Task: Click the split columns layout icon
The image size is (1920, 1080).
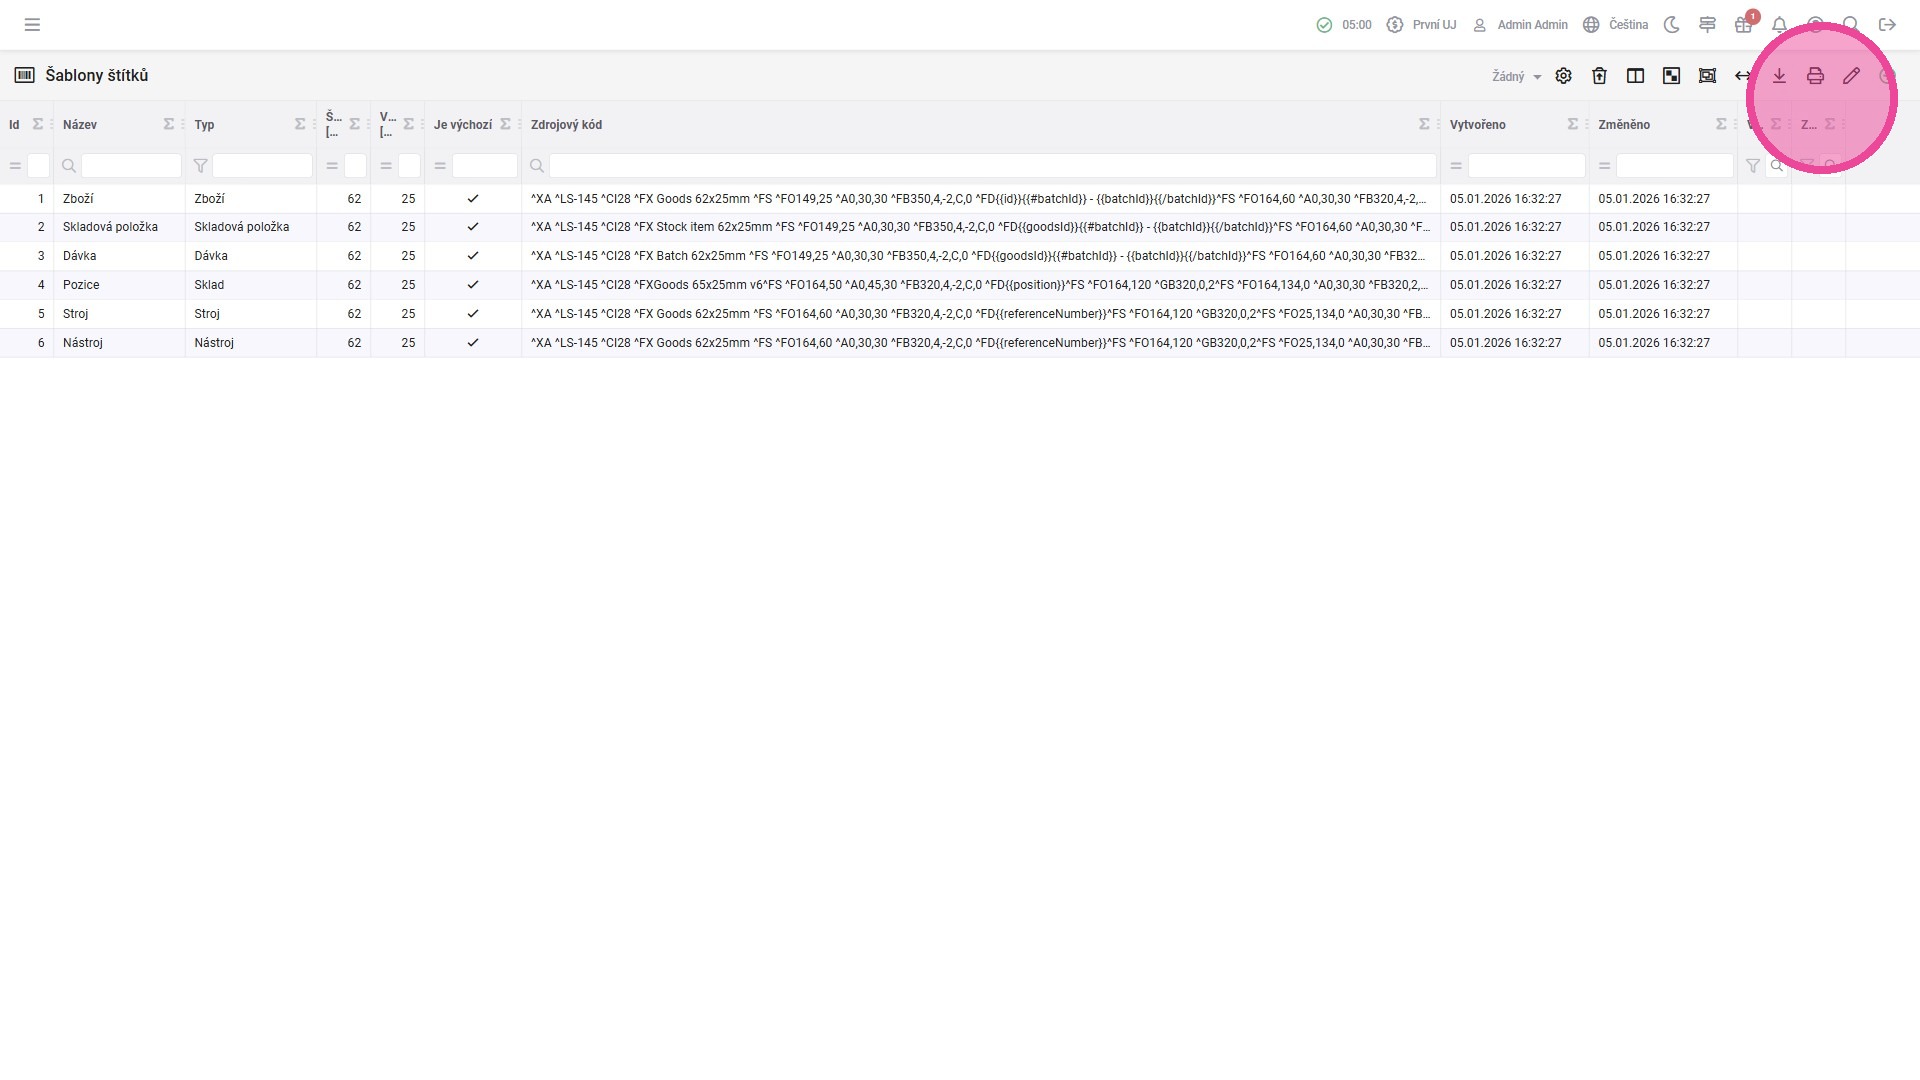Action: click(1635, 76)
